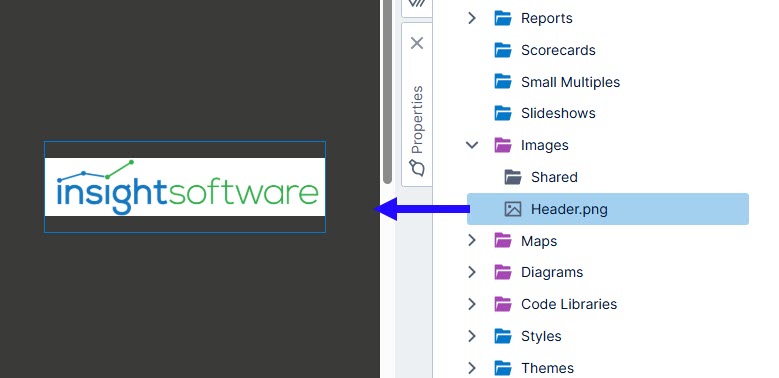Expand the Code Libraries folder chevron
This screenshot has width=779, height=378.
click(x=472, y=304)
